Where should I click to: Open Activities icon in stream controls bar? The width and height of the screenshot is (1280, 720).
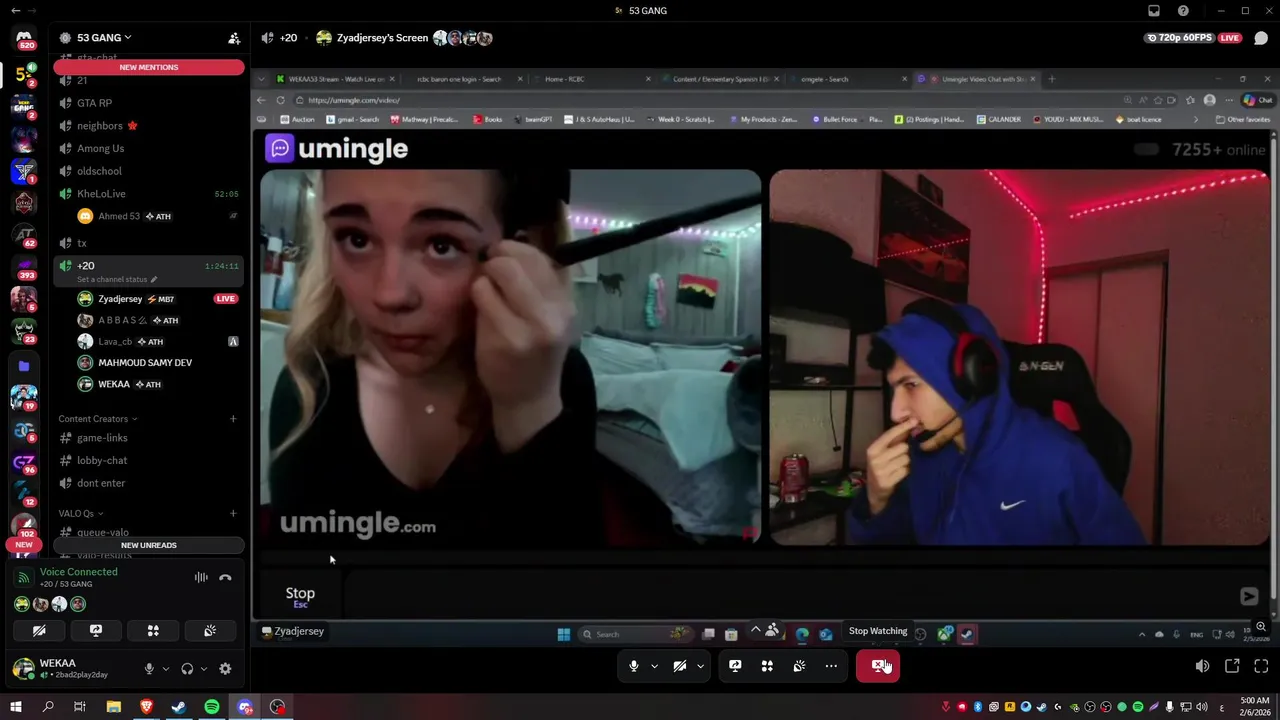coord(767,666)
